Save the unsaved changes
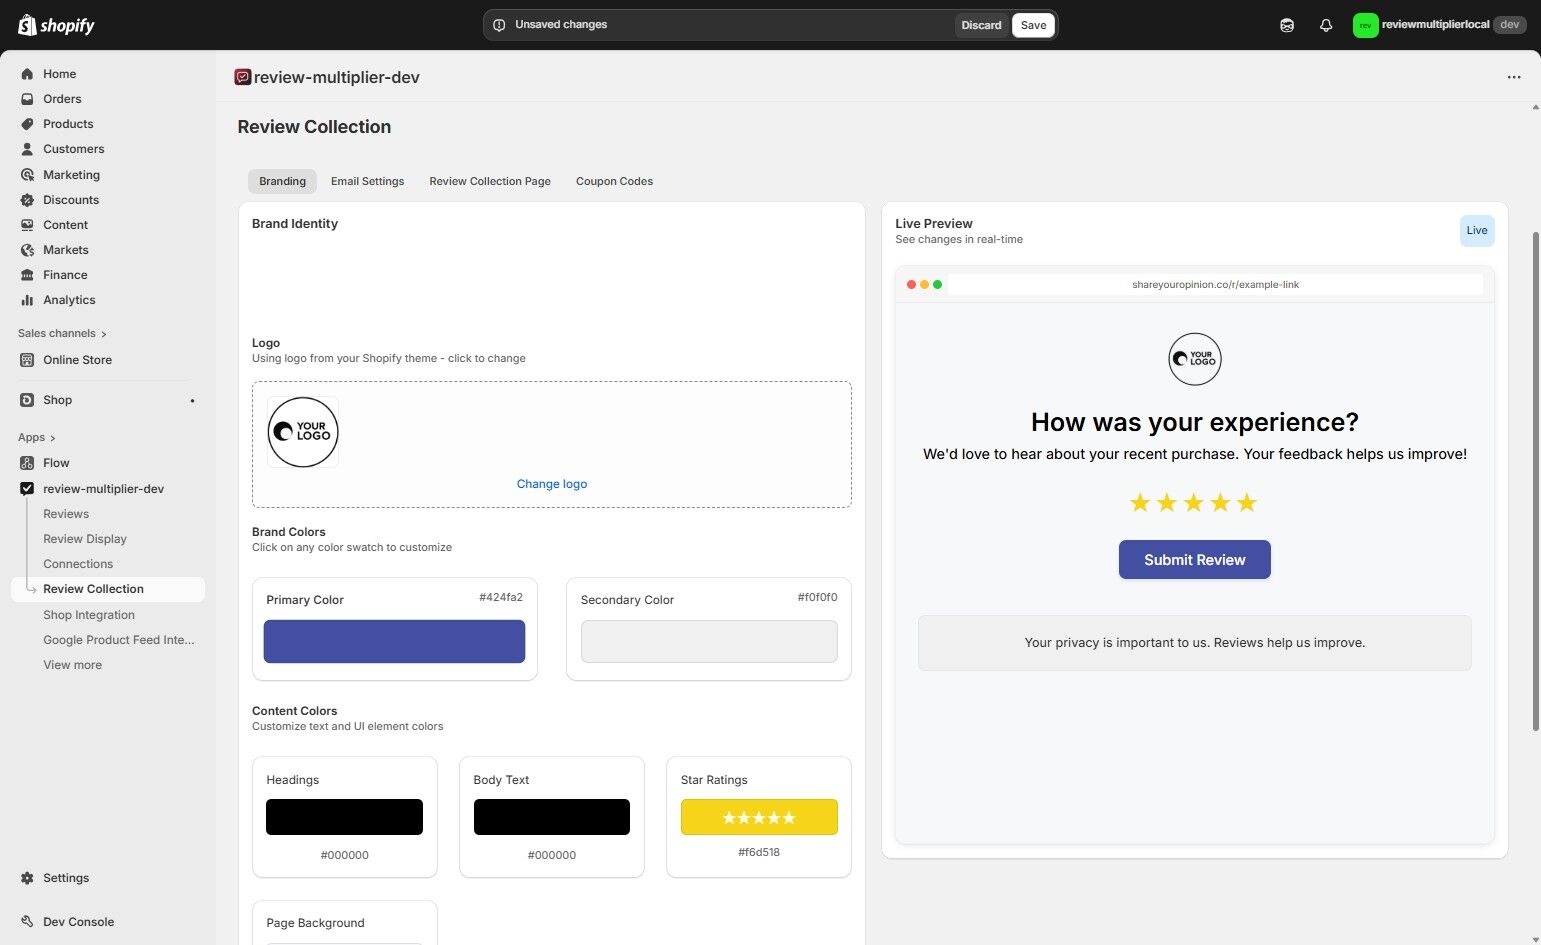Screen dimensions: 1541x945 [x=1033, y=24]
